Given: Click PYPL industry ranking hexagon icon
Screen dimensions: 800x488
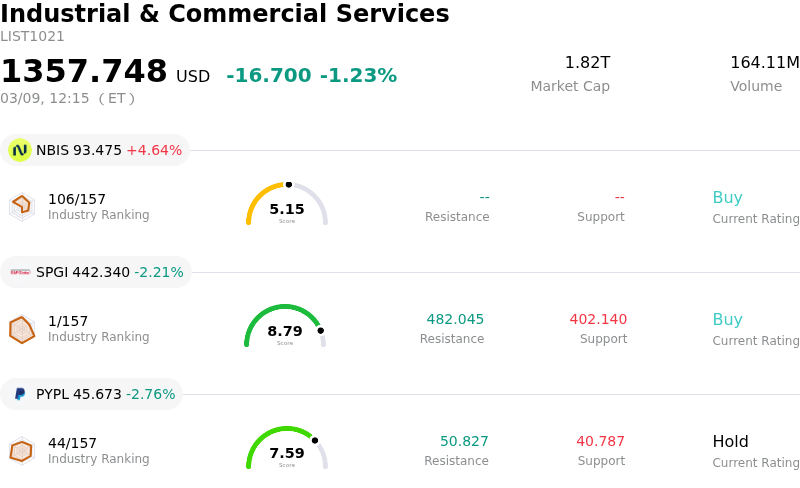Looking at the screenshot, I should (21, 451).
